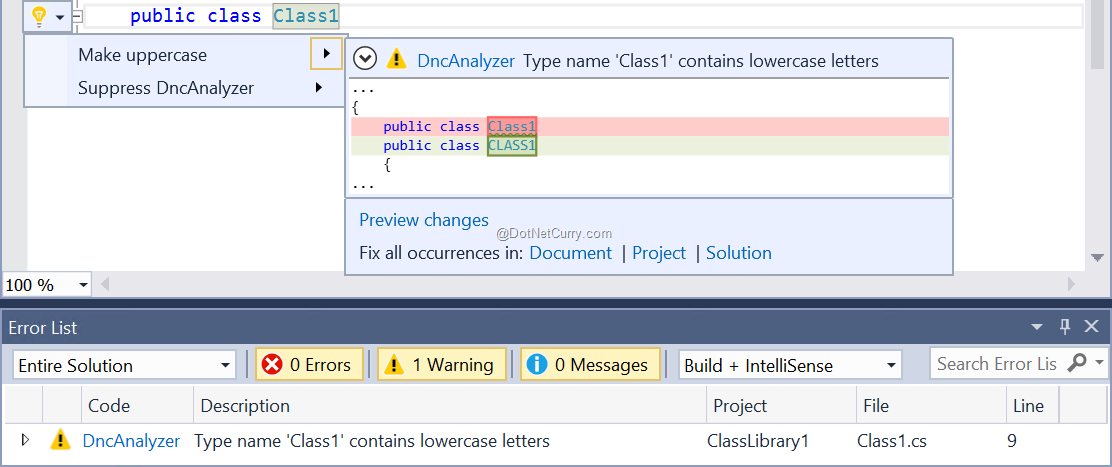Click the vertical scrollbar down arrow

(1098, 258)
